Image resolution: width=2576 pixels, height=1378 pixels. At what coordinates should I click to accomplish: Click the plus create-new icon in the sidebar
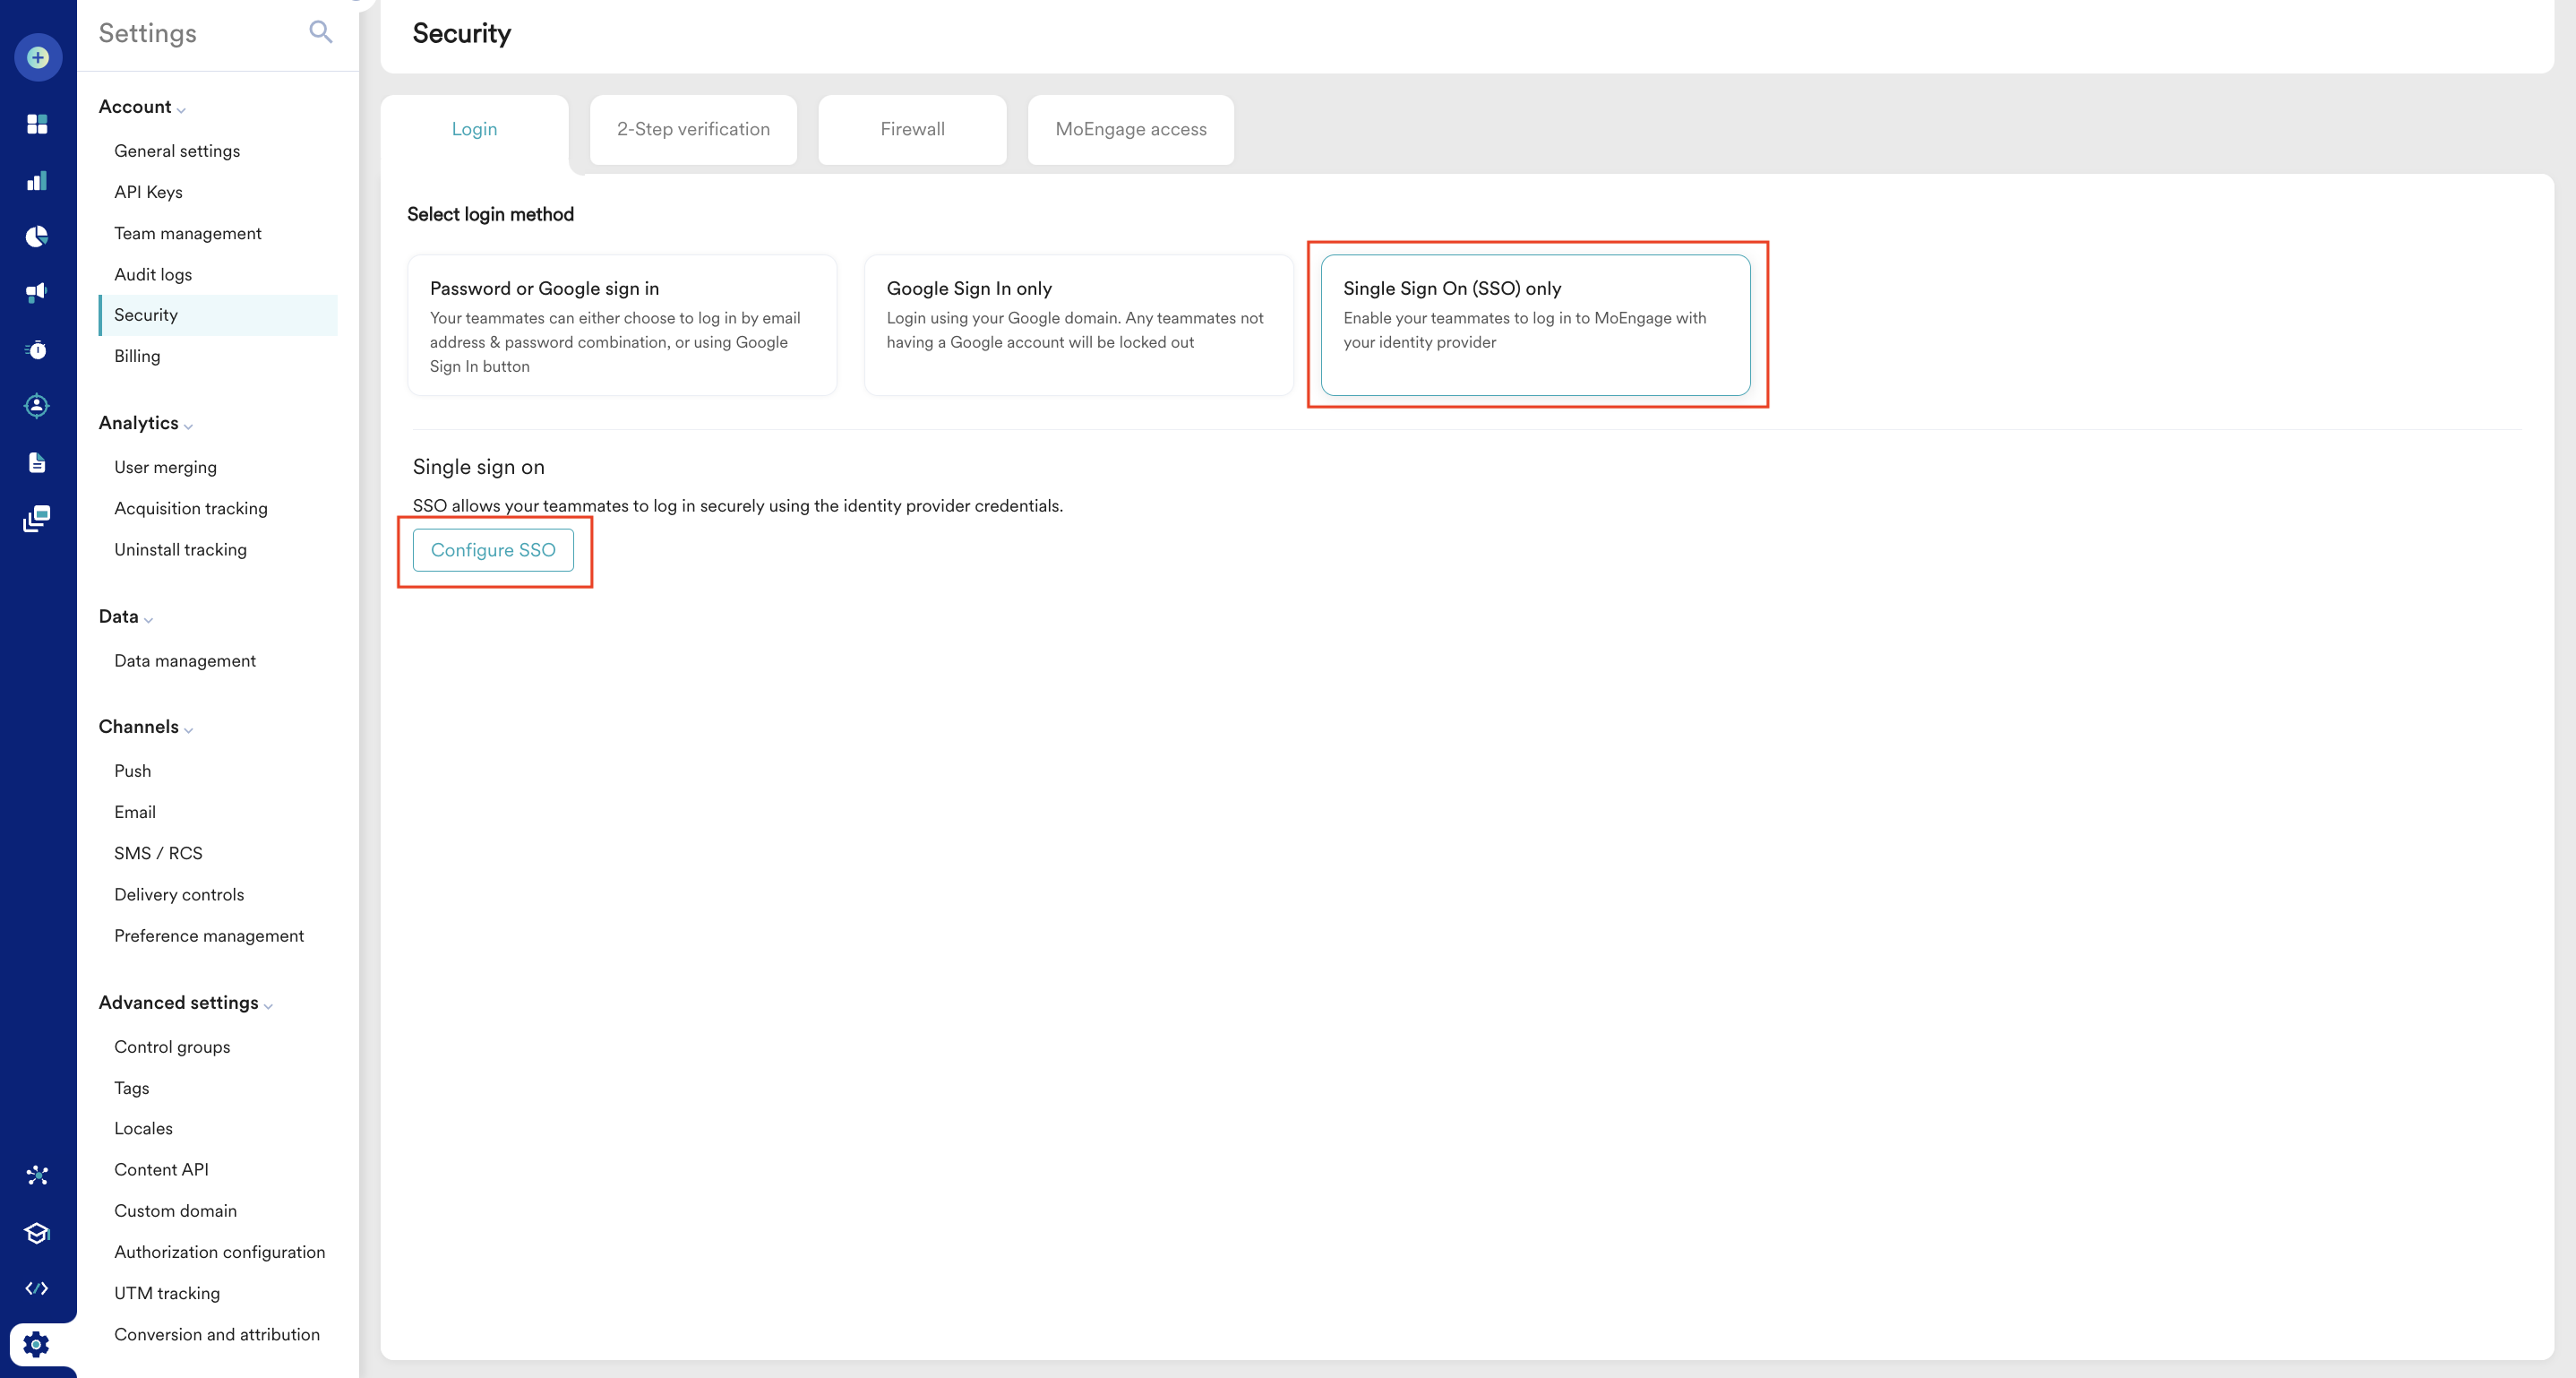click(38, 58)
